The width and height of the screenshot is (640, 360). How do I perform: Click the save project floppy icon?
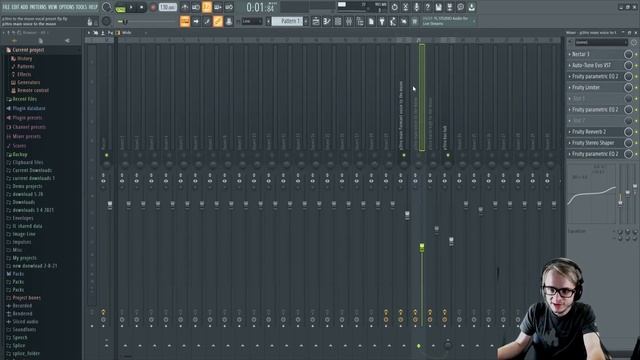pos(438,7)
